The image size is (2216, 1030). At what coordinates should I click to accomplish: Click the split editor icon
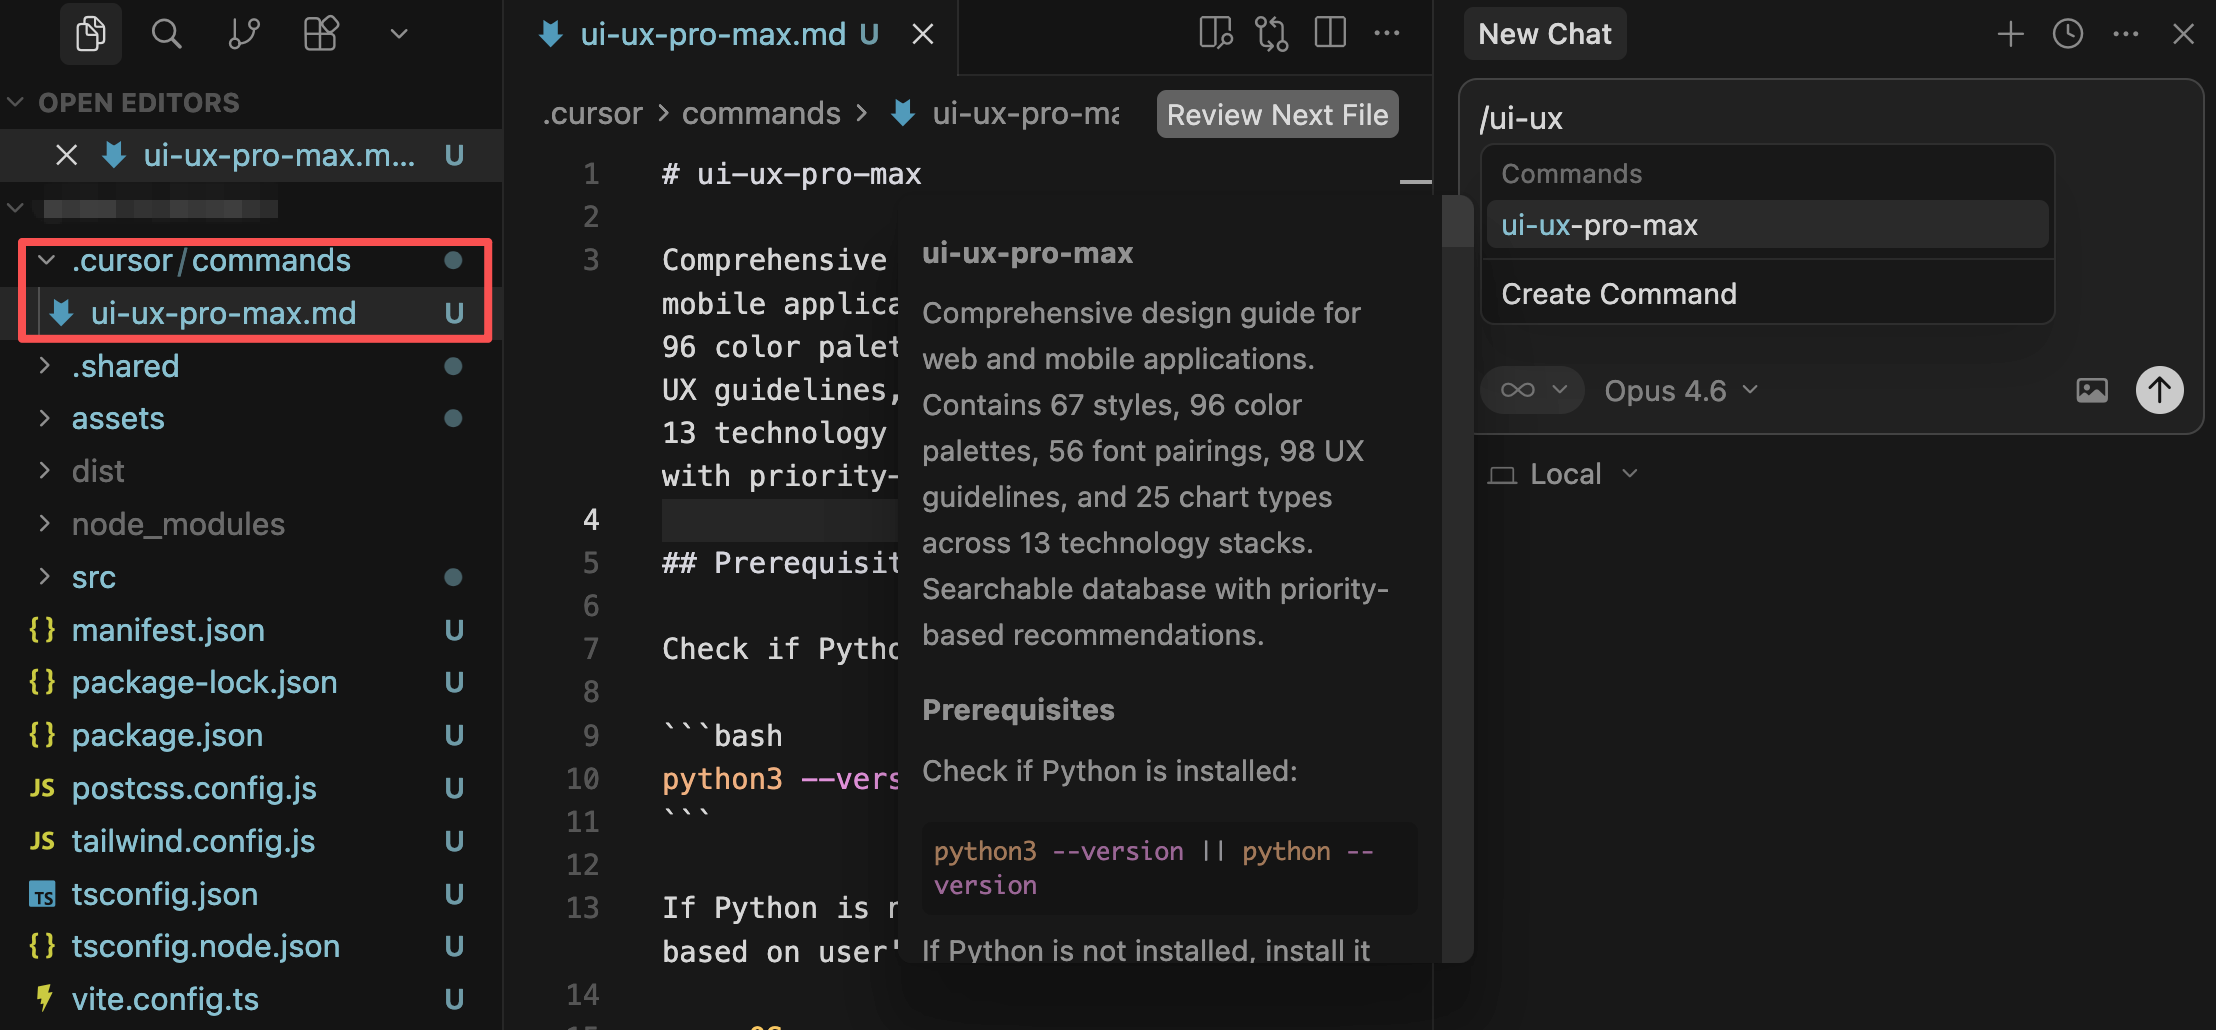(1330, 34)
